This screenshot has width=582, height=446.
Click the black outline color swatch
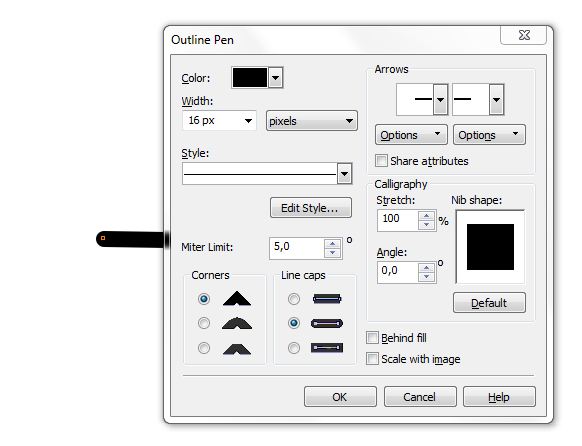tap(250, 78)
